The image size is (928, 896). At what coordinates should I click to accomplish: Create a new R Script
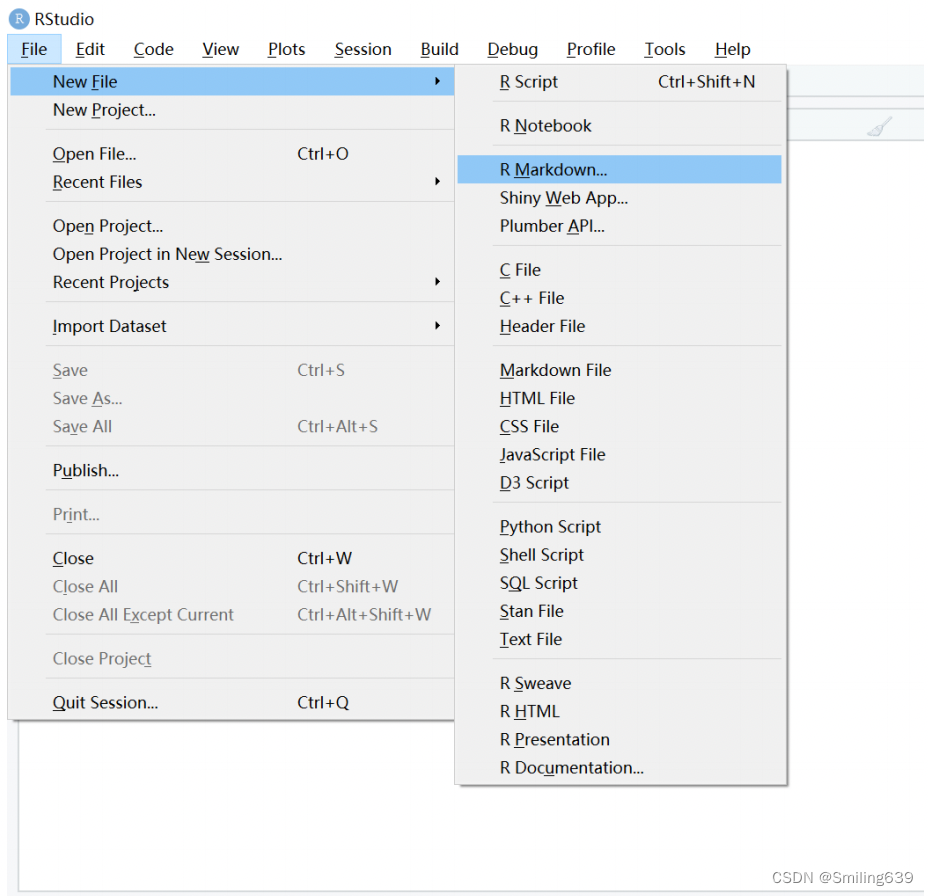[x=620, y=82]
